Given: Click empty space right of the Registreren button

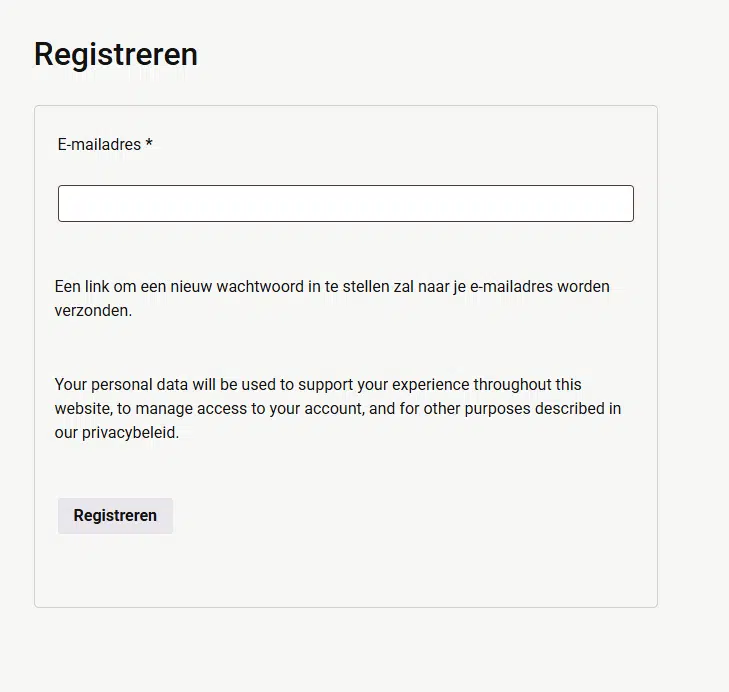Looking at the screenshot, I should pos(400,516).
